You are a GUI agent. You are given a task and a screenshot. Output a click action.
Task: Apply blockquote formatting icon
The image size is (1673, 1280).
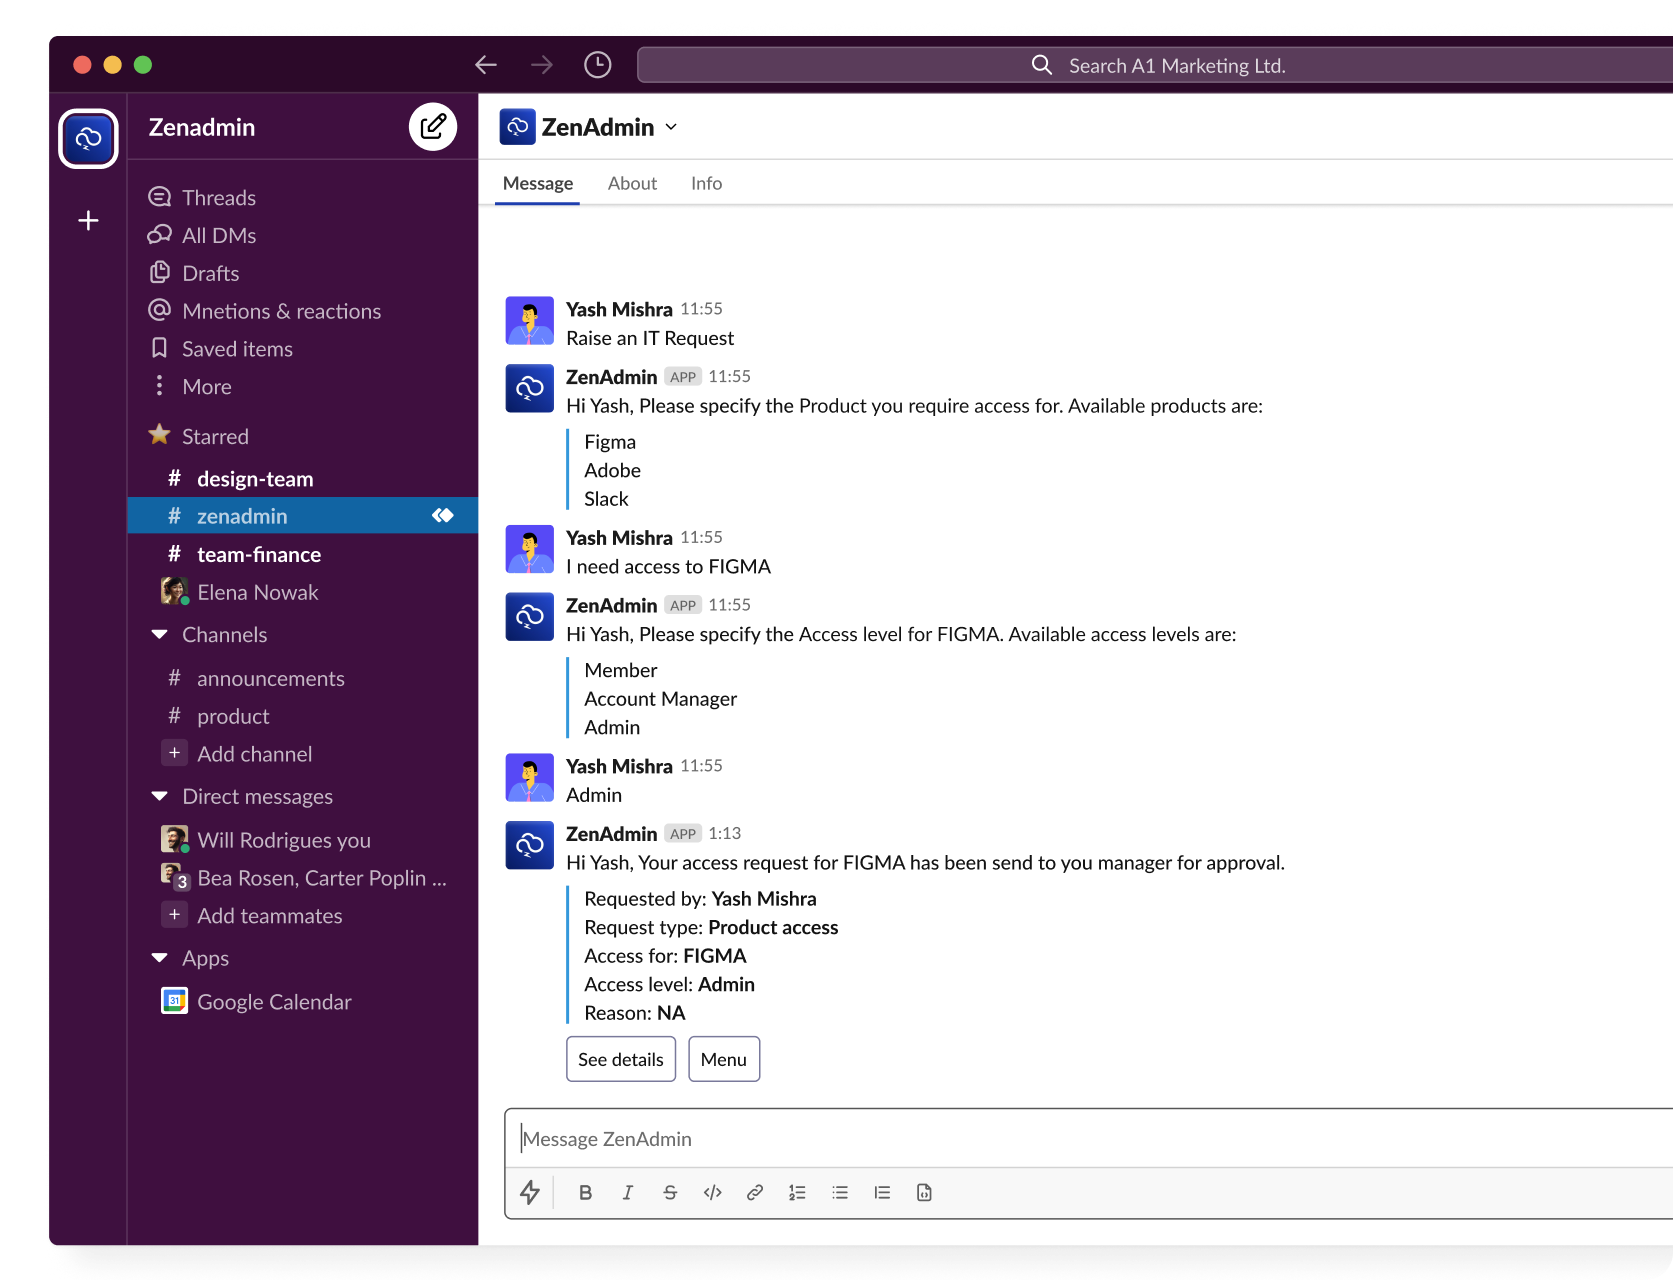click(x=882, y=1192)
